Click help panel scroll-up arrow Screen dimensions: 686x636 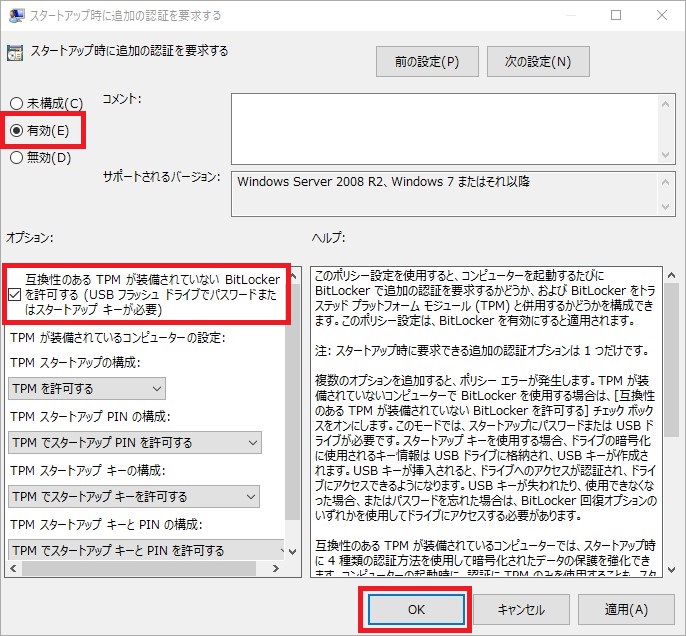pyautogui.click(x=672, y=275)
